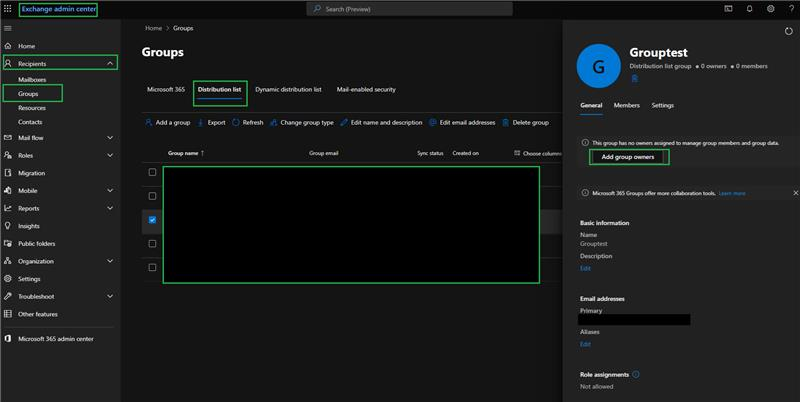800x402 pixels.
Task: Collapse the Recipients section chevron
Action: click(110, 63)
